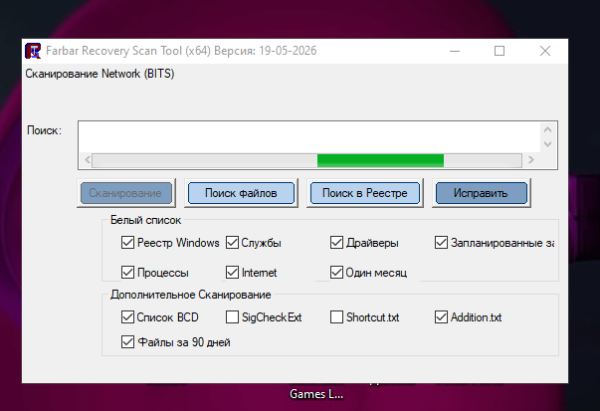Disable the Один месяц checkbox
This screenshot has height=411, width=600.
[x=336, y=272]
